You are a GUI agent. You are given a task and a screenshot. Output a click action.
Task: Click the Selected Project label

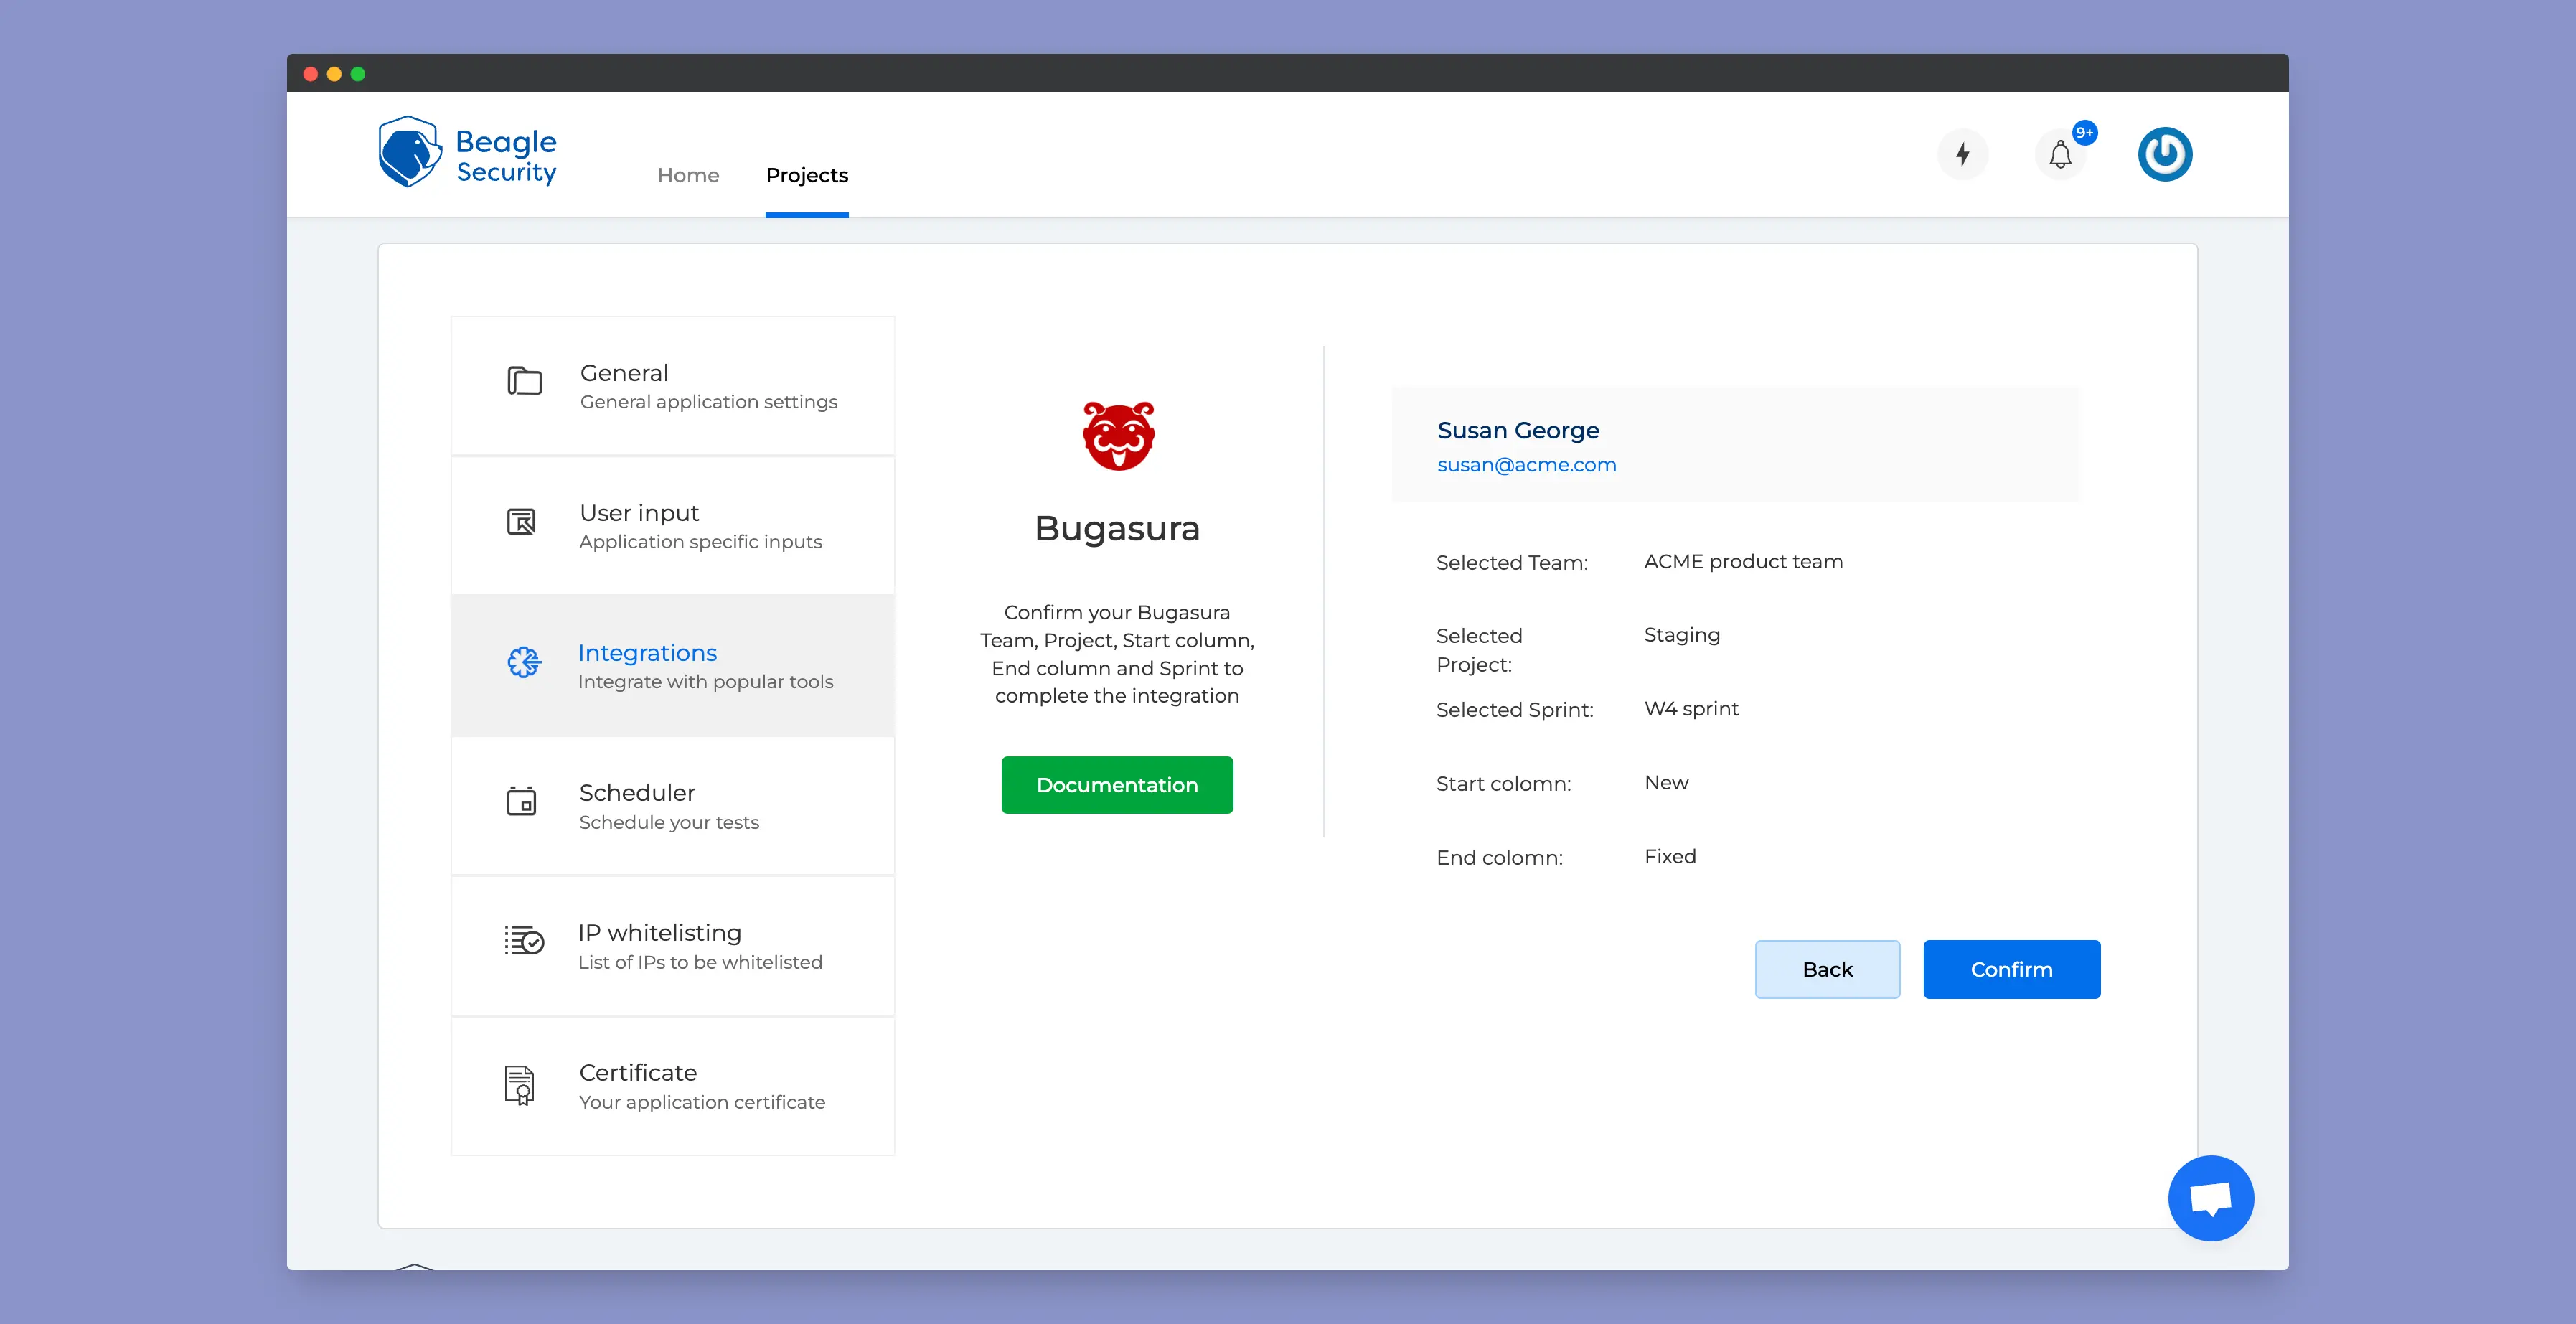(x=1479, y=650)
